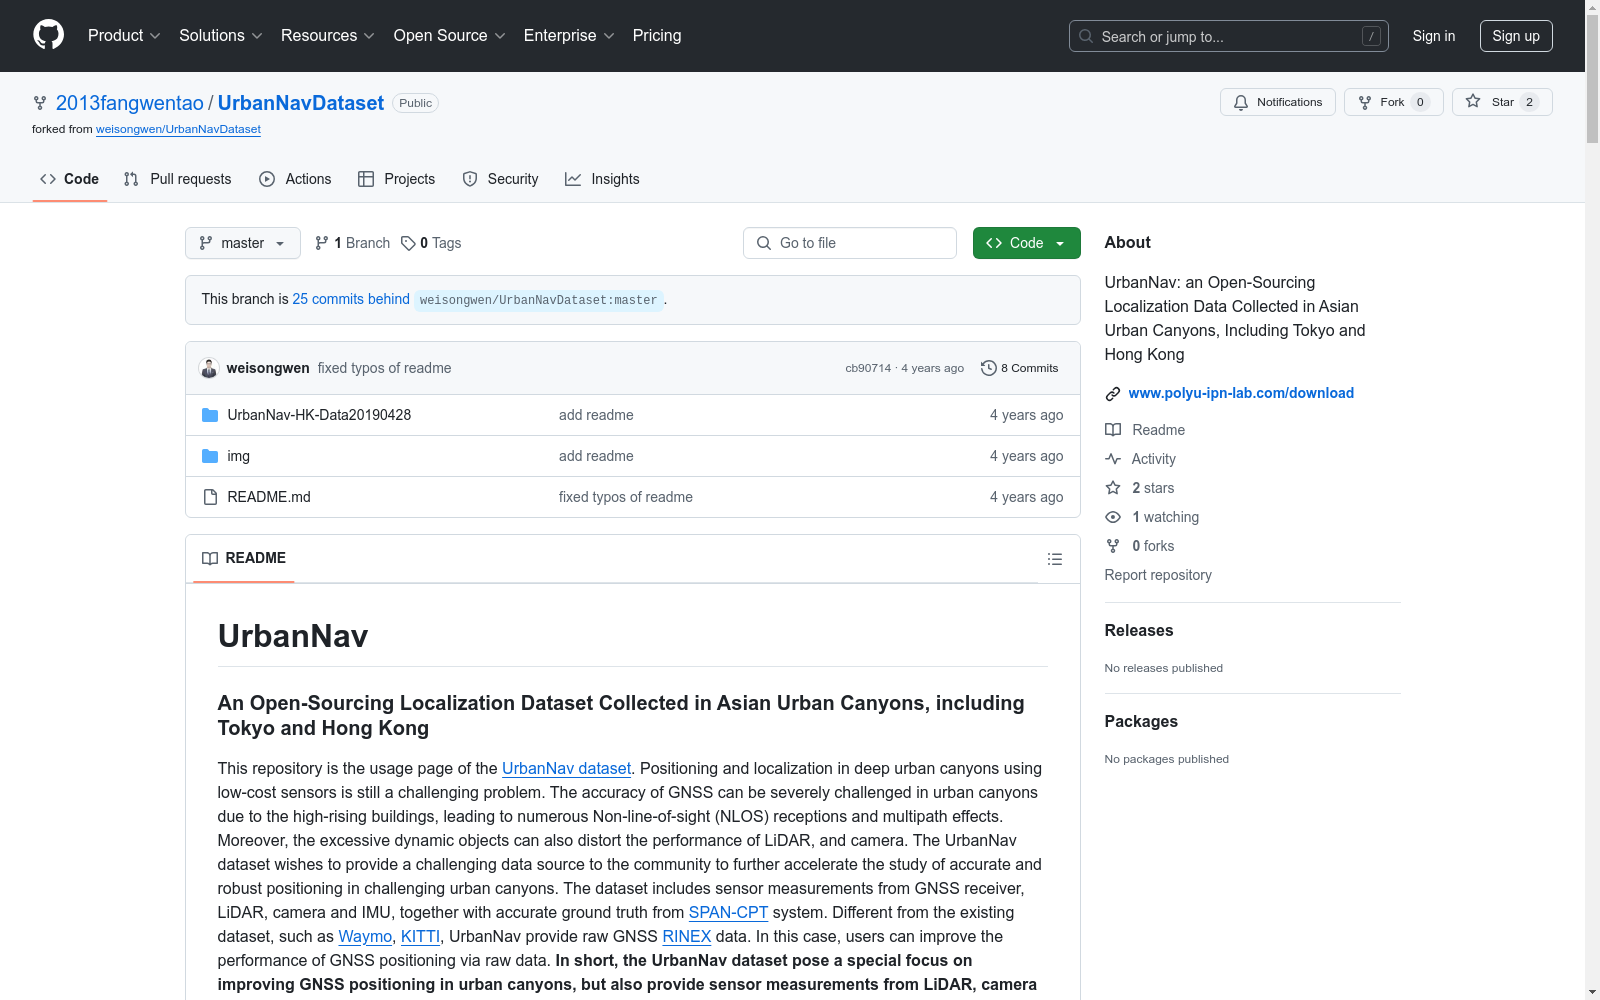View the 8 Commits history
1600x1000 pixels.
point(1020,368)
